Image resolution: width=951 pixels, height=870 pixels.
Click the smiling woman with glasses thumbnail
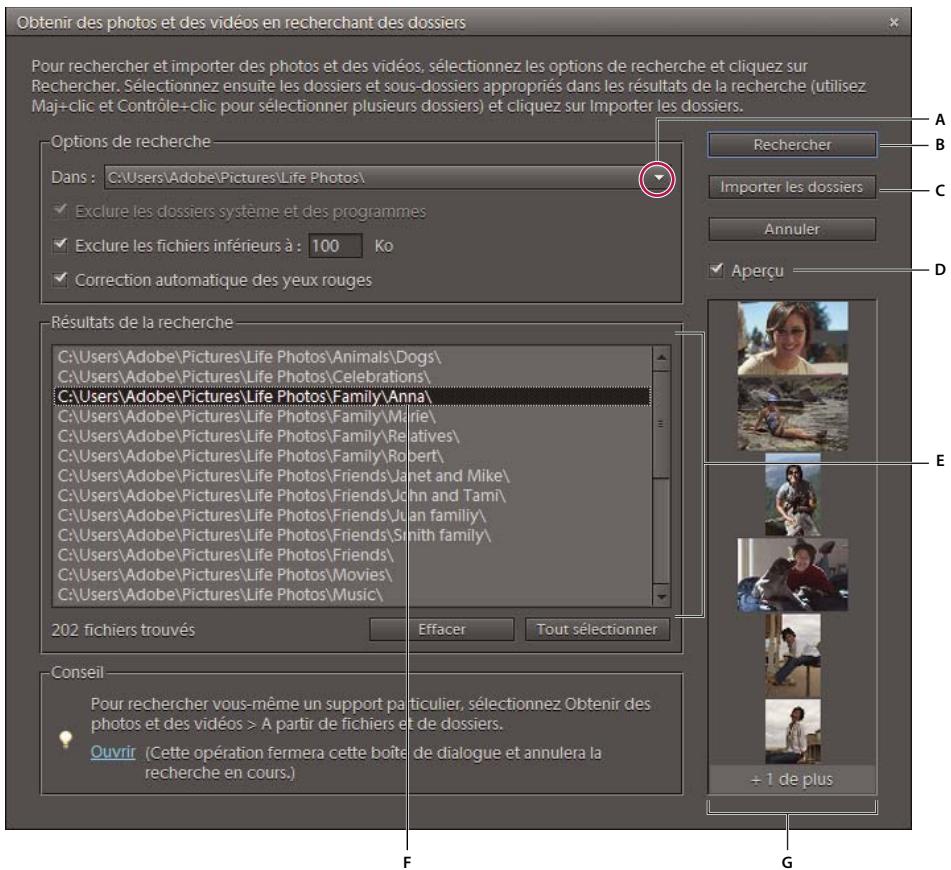coord(793,339)
